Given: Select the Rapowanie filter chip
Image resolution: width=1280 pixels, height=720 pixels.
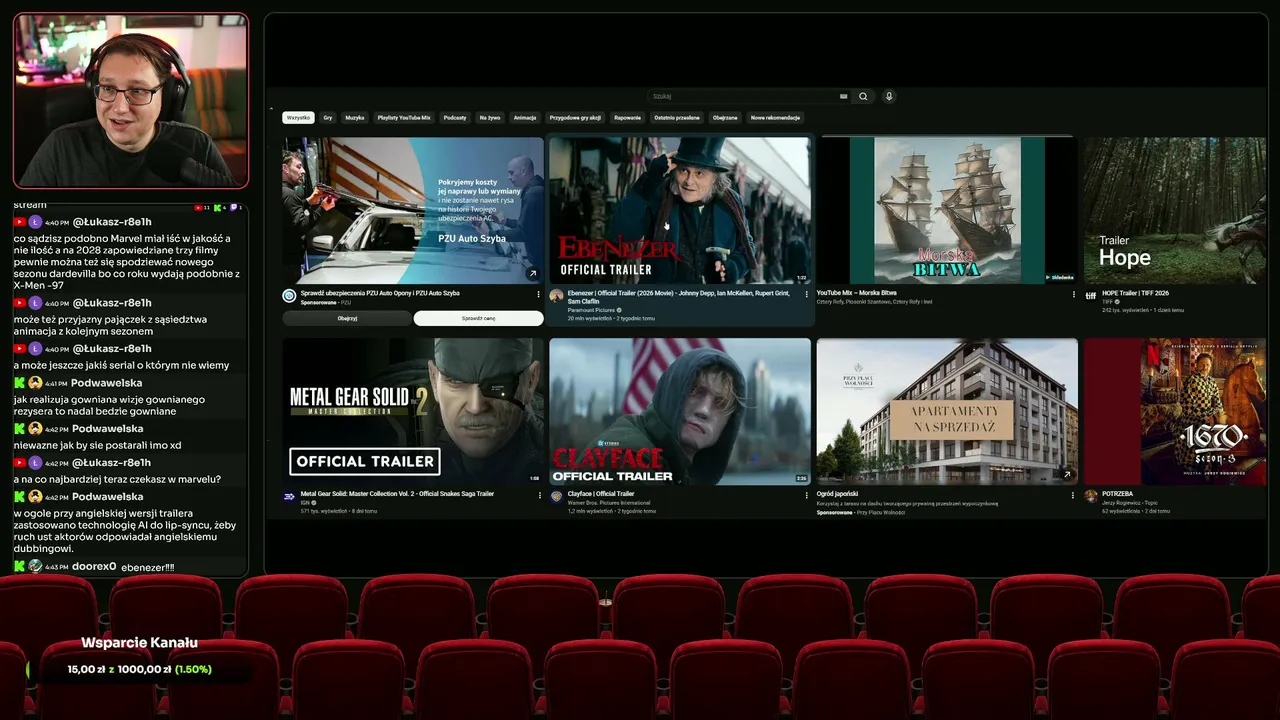Looking at the screenshot, I should 628,118.
